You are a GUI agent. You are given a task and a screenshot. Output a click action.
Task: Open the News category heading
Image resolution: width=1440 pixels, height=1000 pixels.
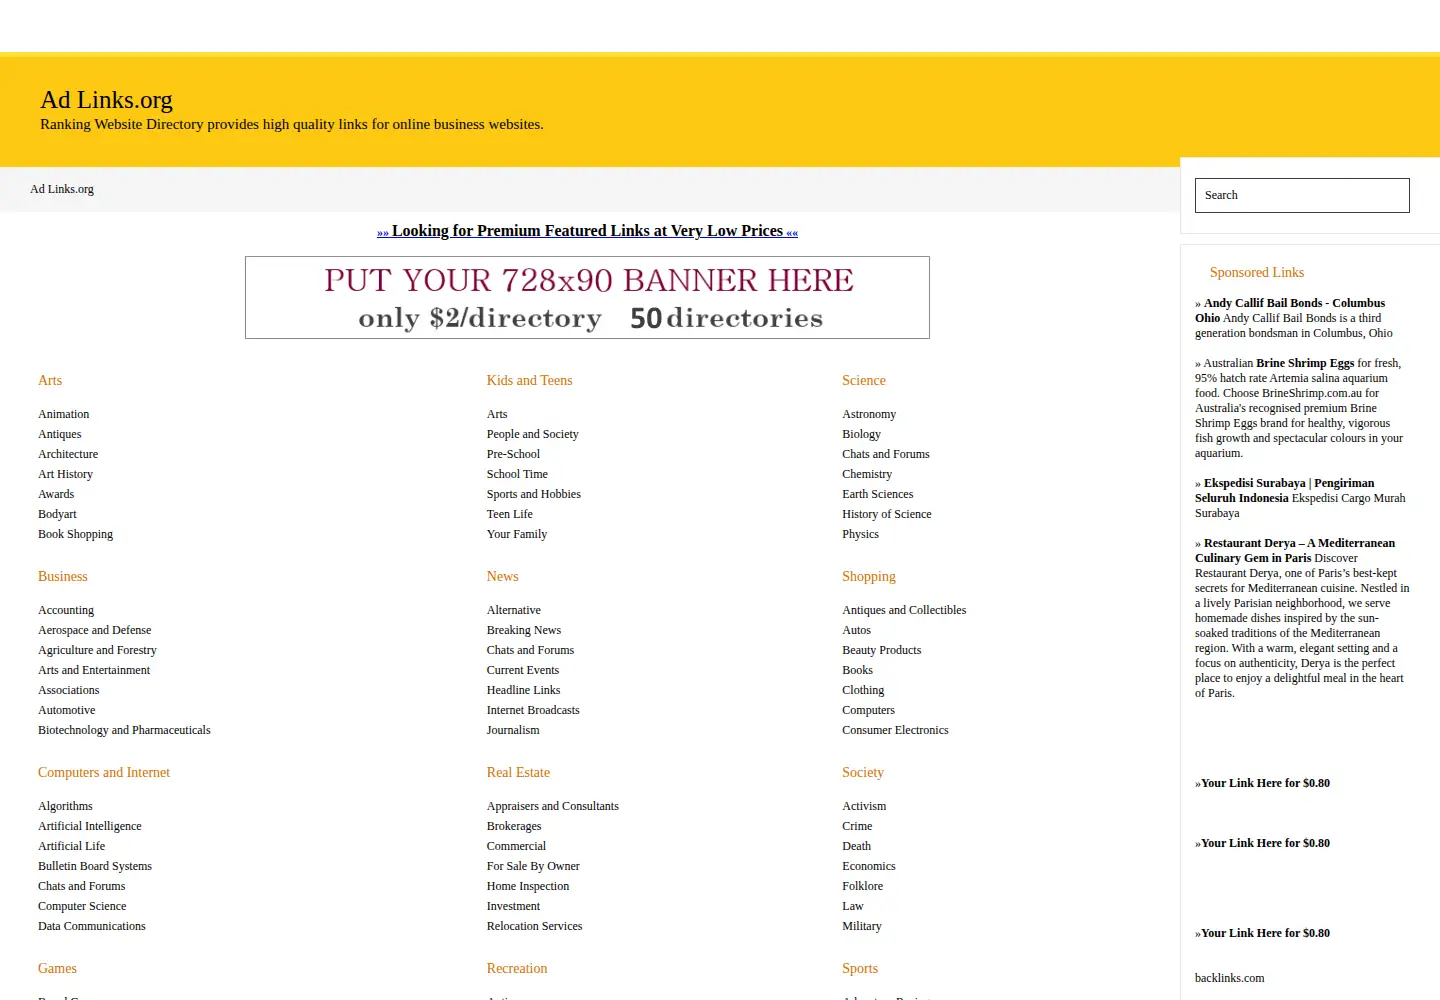tap(502, 577)
